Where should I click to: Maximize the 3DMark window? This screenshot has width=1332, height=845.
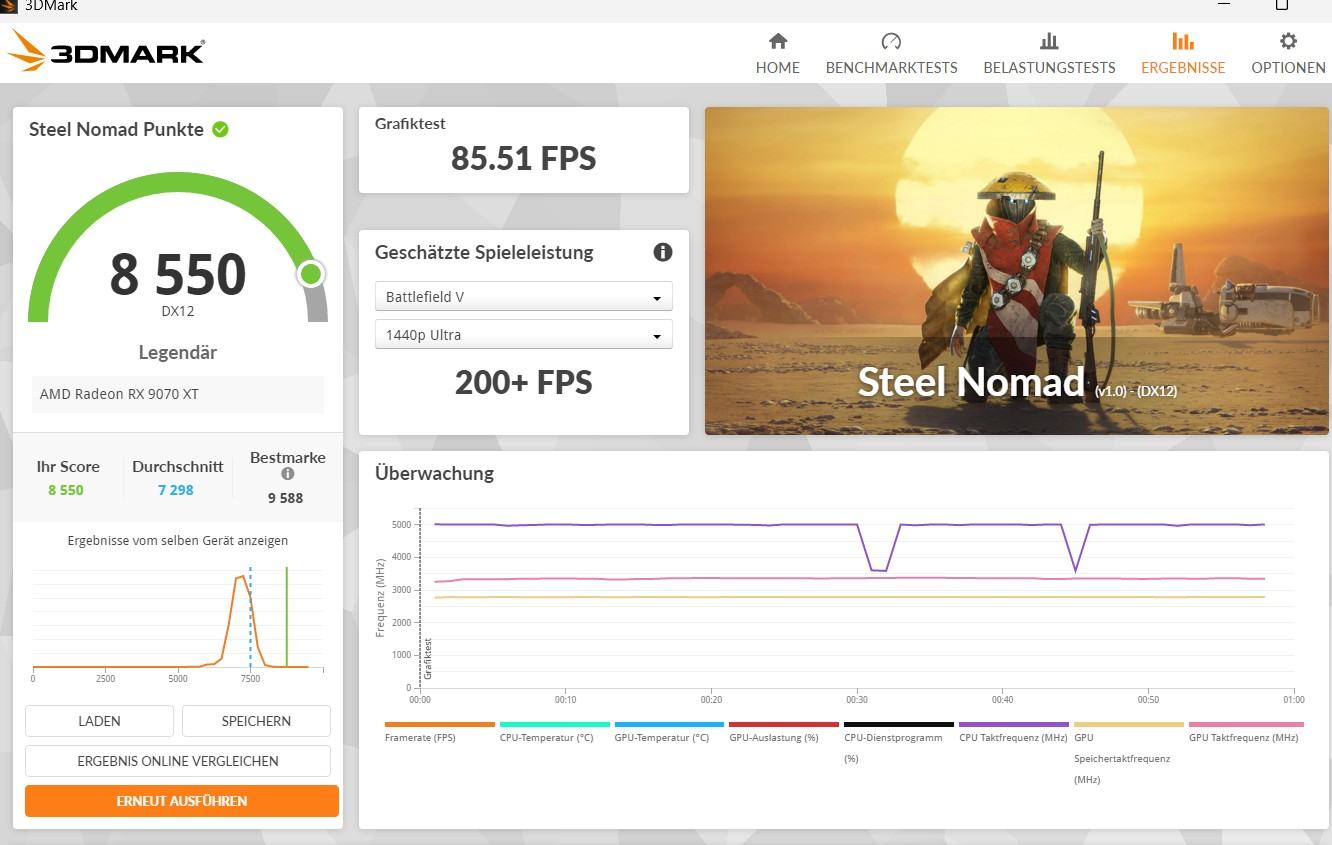pos(1282,5)
